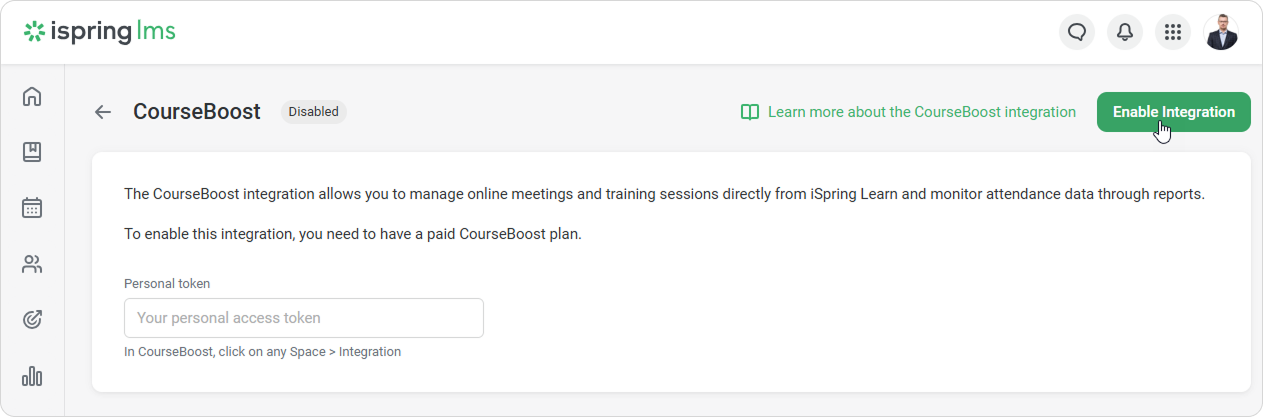Open the Reports bar chart icon

(32, 376)
